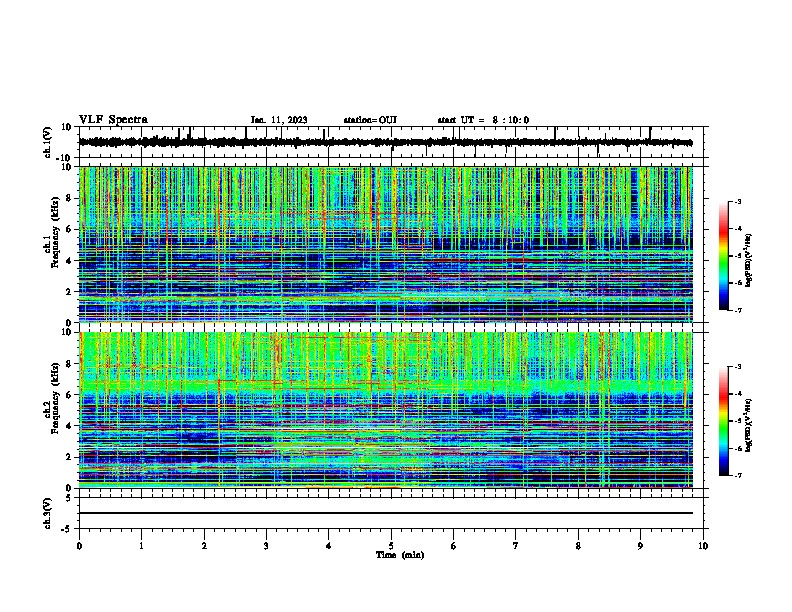
Task: Click the "8" kHz tick of ch.2 spectrogram
Action: [69, 364]
